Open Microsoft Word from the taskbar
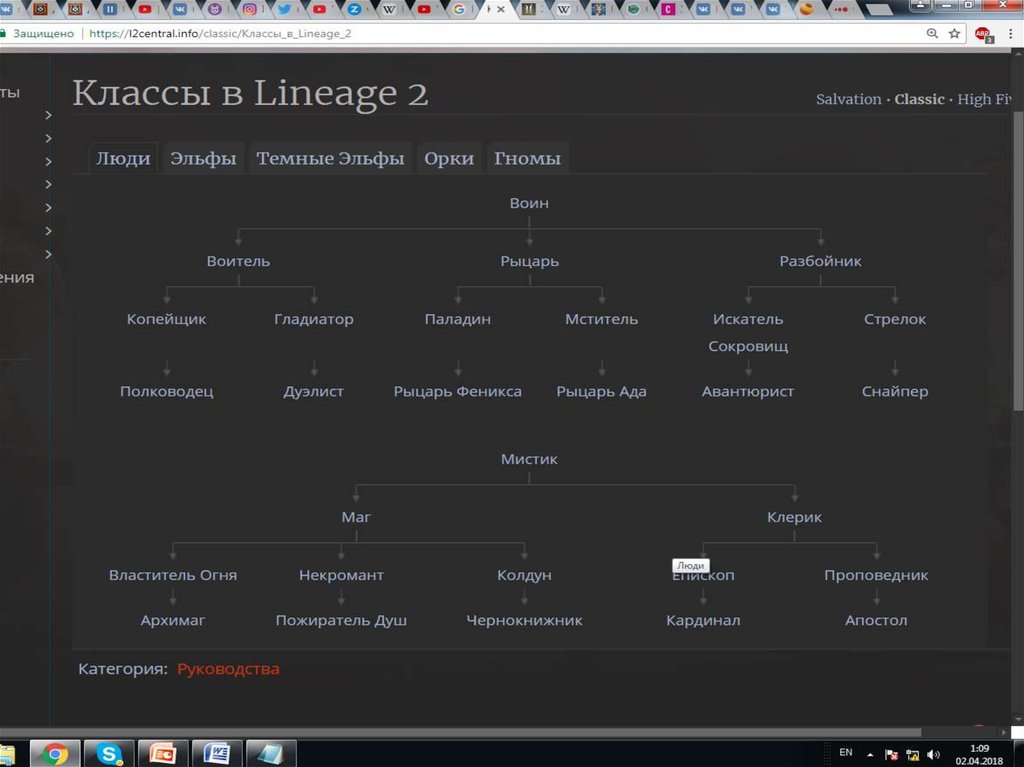Screen dimensions: 1024x767 (x=217, y=753)
